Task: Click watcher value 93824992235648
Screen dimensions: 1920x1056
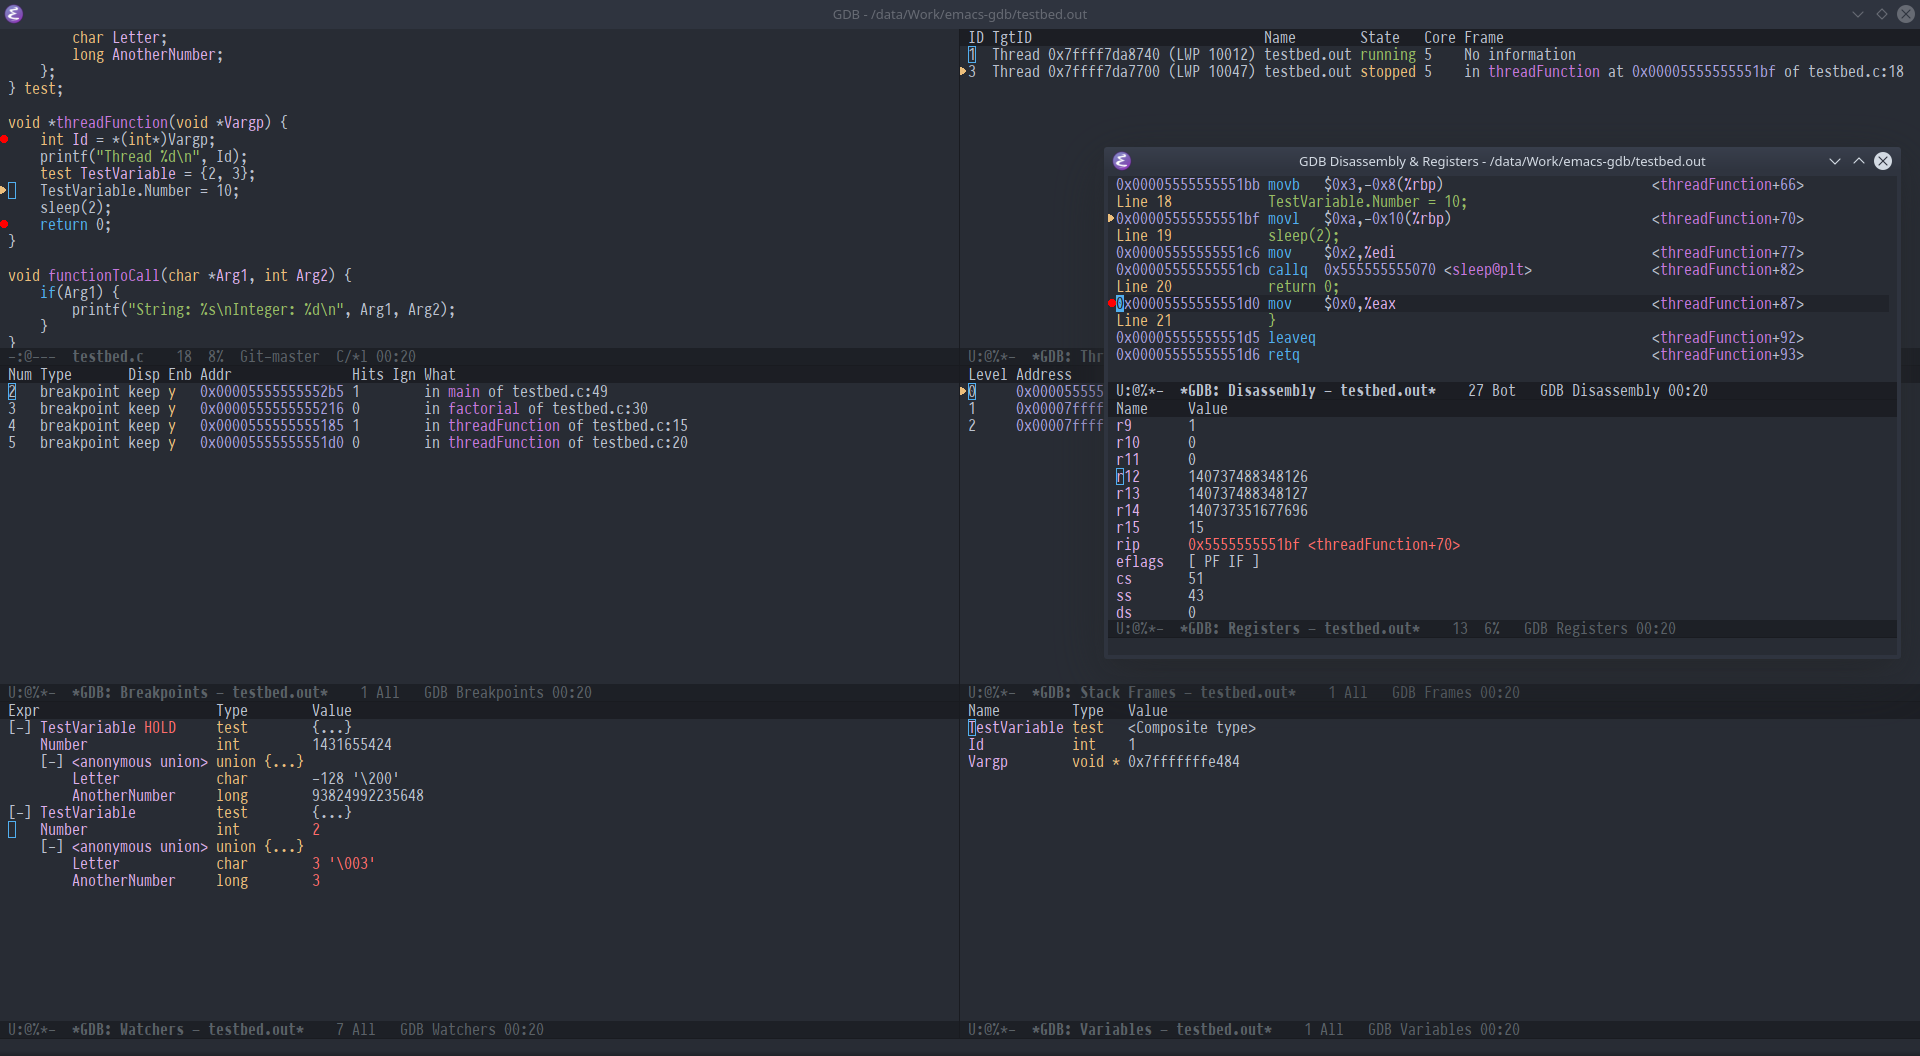Action: coord(368,796)
